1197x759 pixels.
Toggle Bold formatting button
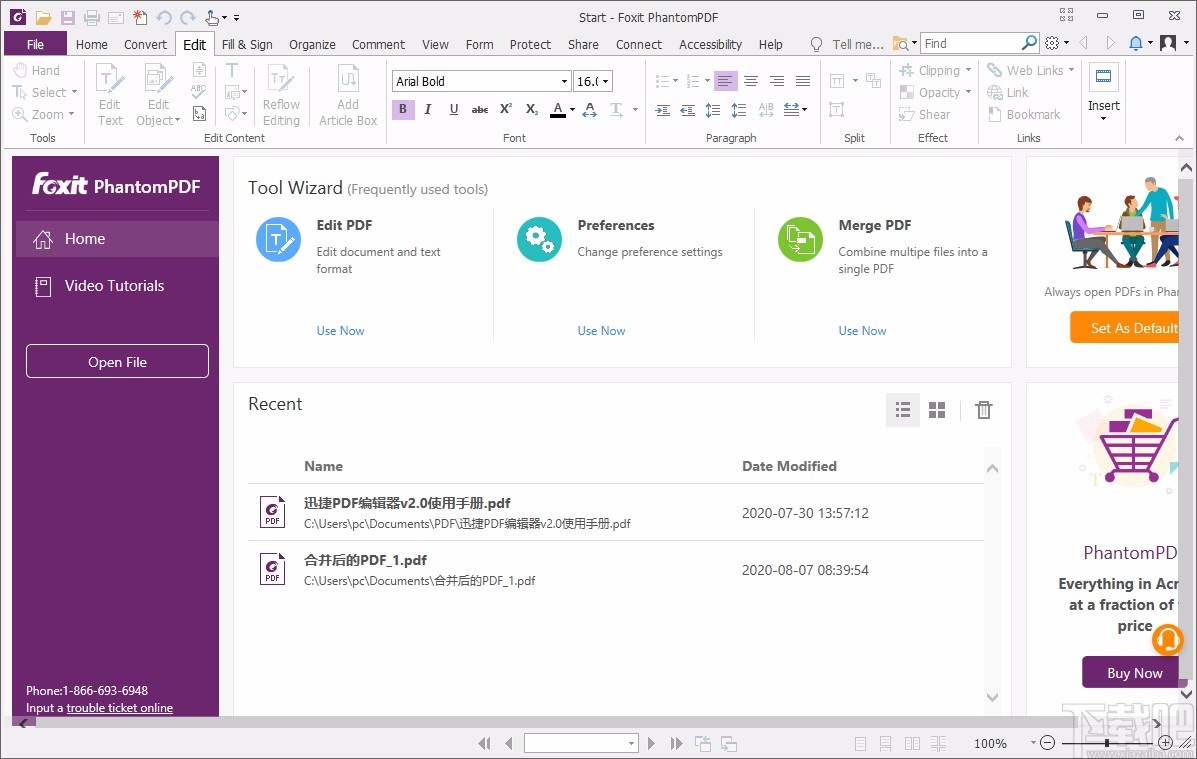(403, 110)
